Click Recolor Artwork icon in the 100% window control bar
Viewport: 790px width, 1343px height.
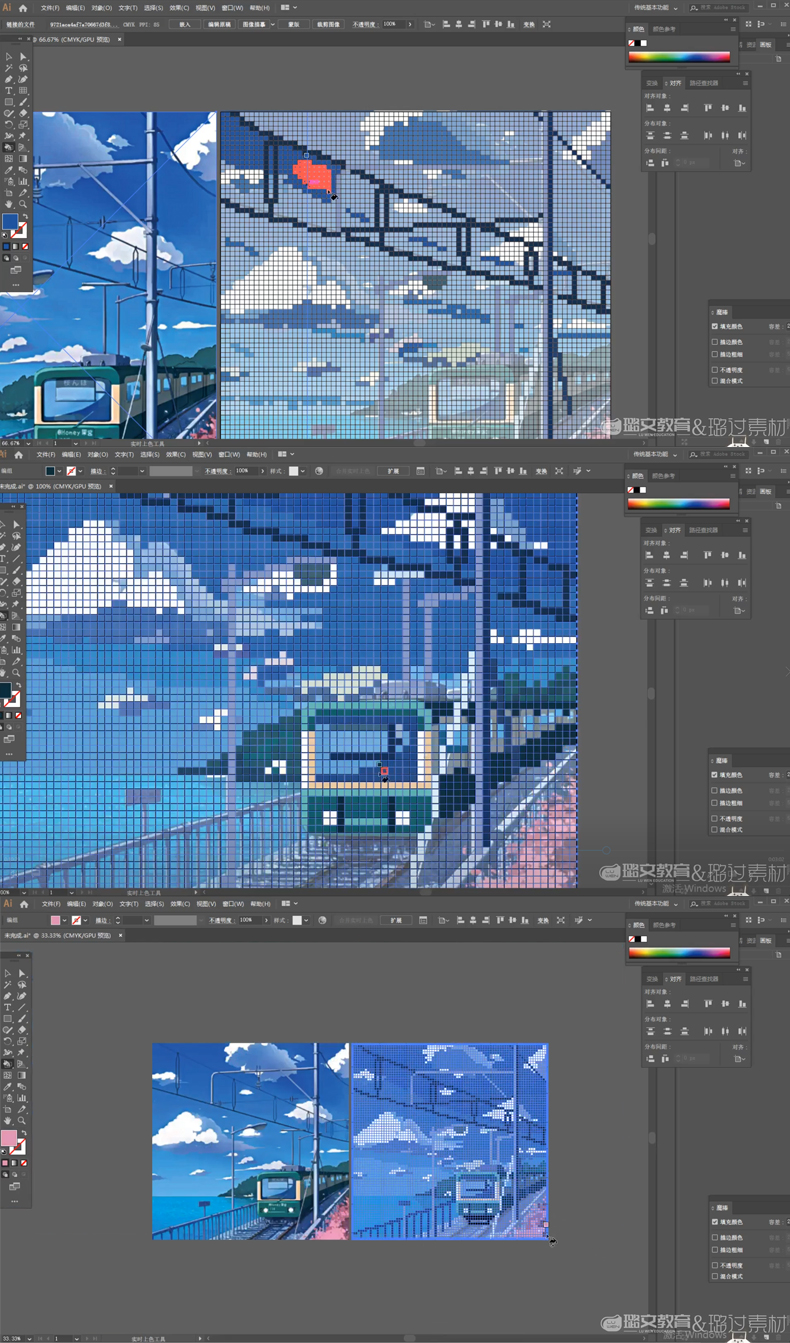pos(319,471)
